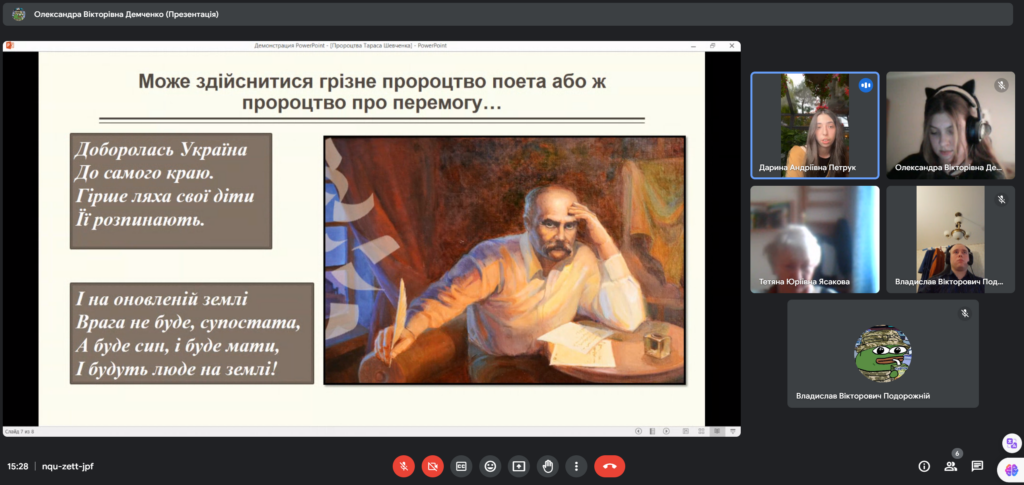This screenshot has width=1024, height=485.
Task: Open the chat messages panel
Action: point(977,466)
